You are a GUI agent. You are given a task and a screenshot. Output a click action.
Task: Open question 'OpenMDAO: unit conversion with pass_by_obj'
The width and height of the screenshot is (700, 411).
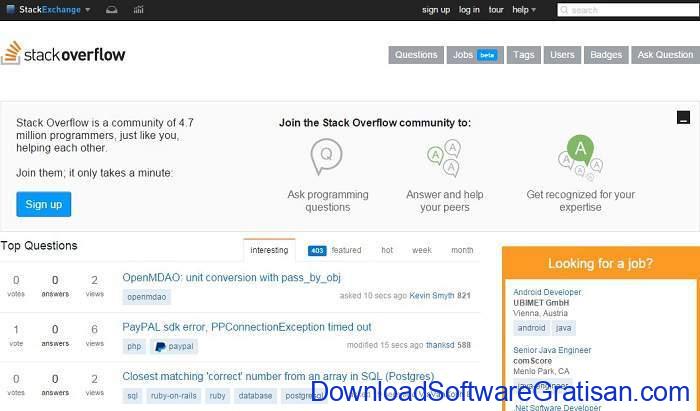point(231,278)
